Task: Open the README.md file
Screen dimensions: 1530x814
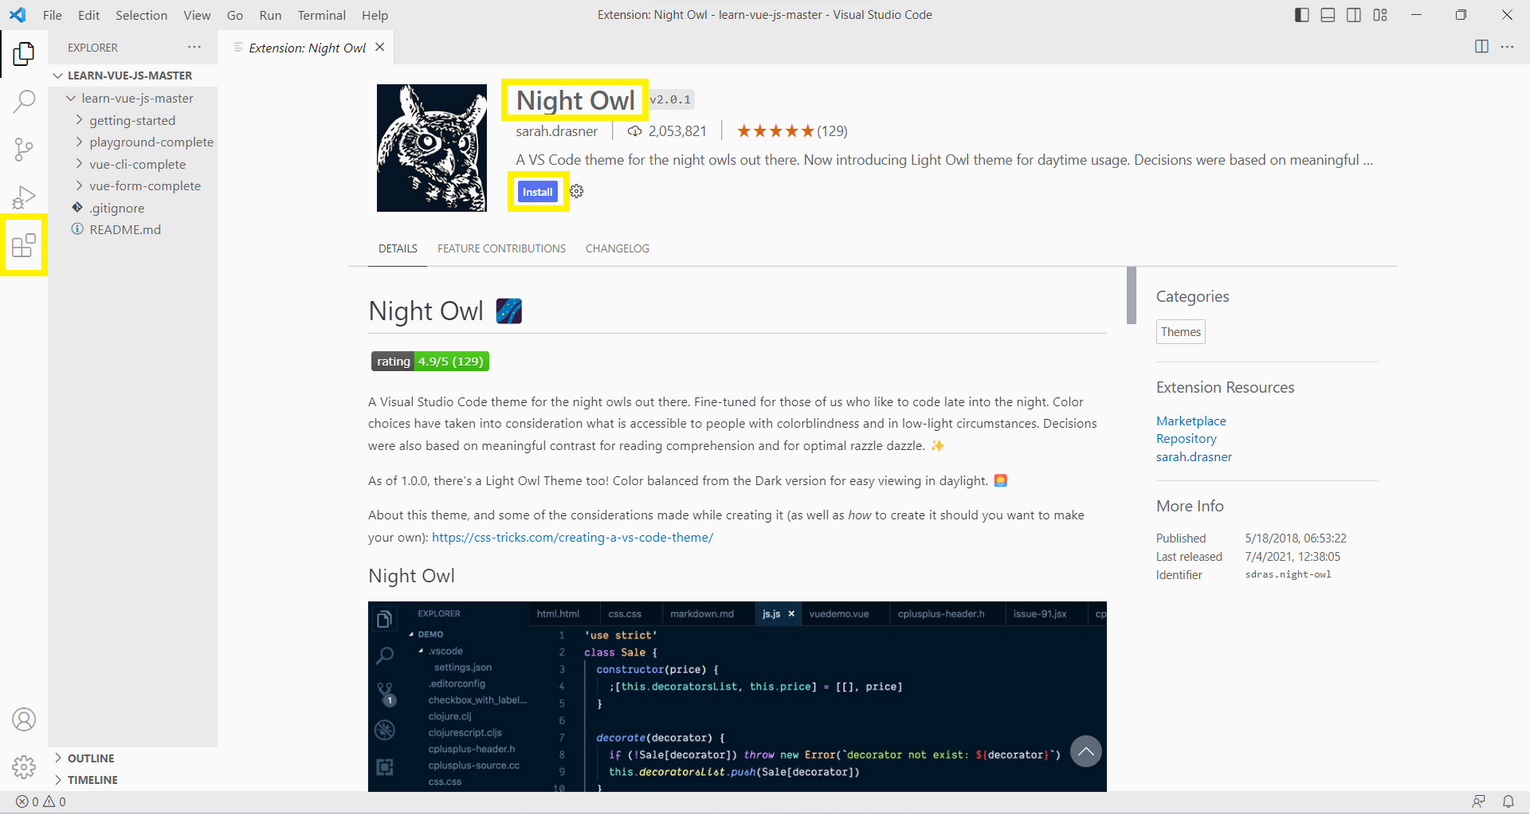Action: pos(125,230)
